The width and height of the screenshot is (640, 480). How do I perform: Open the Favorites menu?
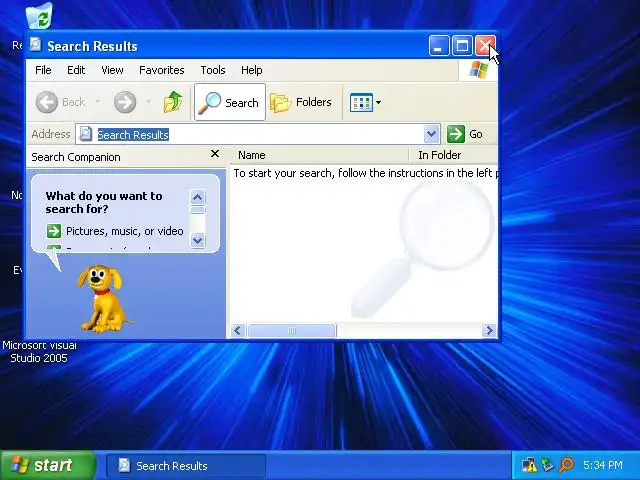(162, 70)
